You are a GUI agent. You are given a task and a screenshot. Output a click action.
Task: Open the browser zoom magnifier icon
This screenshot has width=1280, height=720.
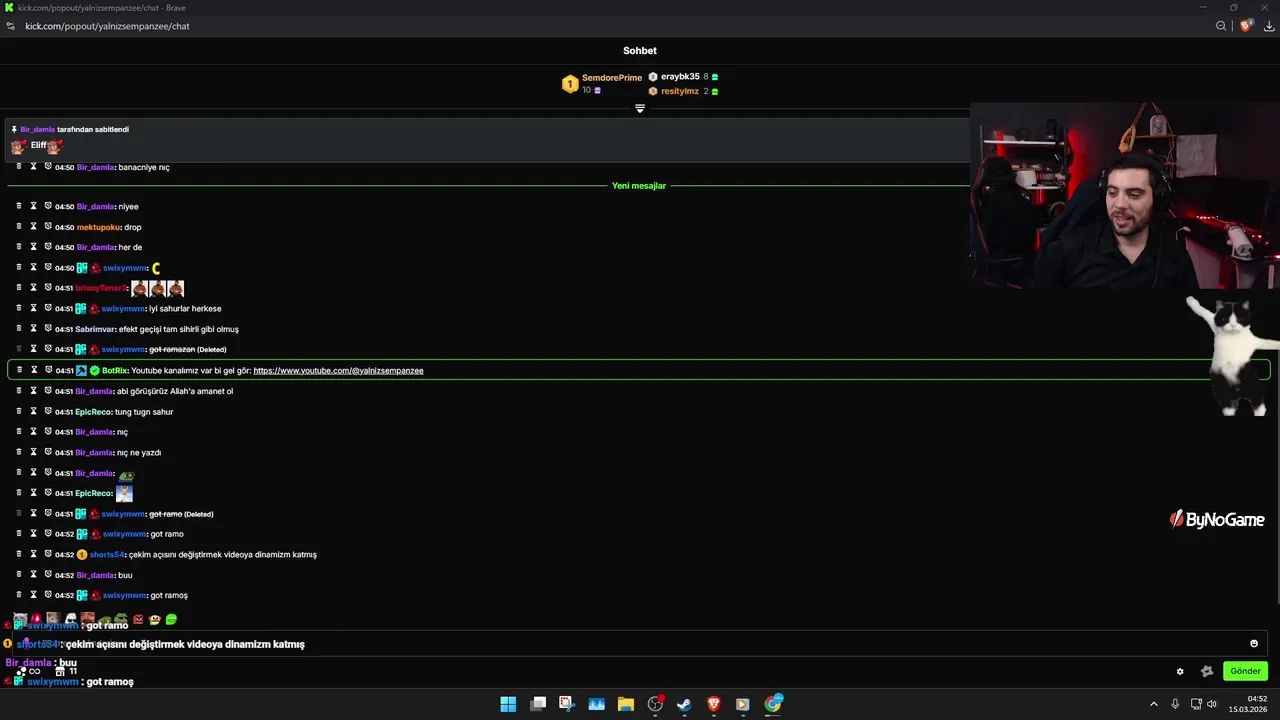[x=1221, y=26]
